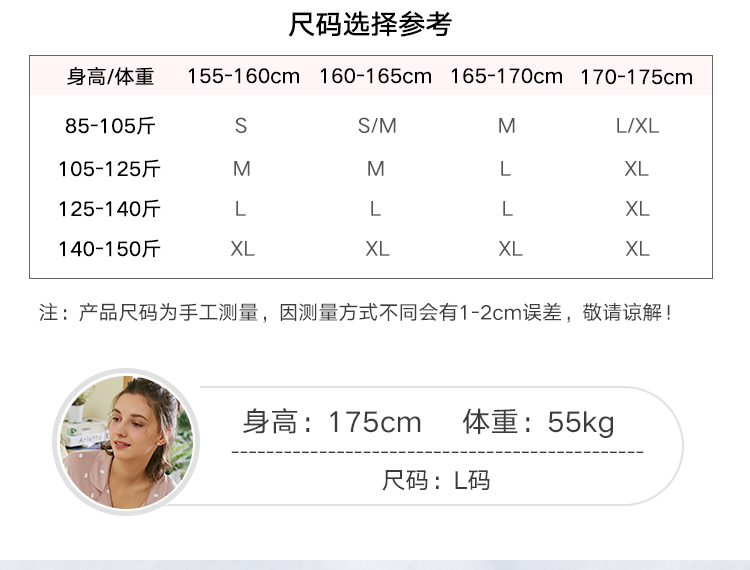Screen dimensions: 750x570
Task: Click the 155-160cm column header
Action: point(243,76)
